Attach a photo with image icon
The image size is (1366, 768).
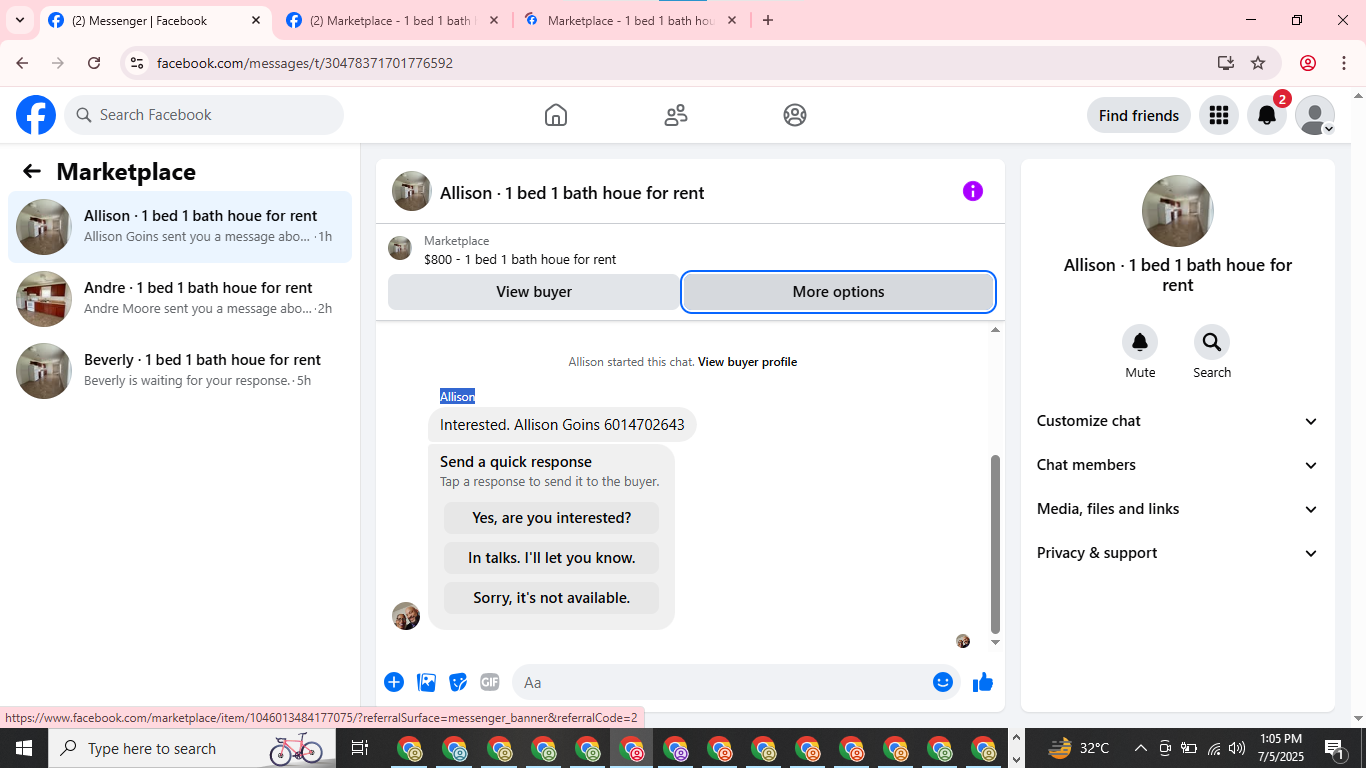pyautogui.click(x=426, y=682)
